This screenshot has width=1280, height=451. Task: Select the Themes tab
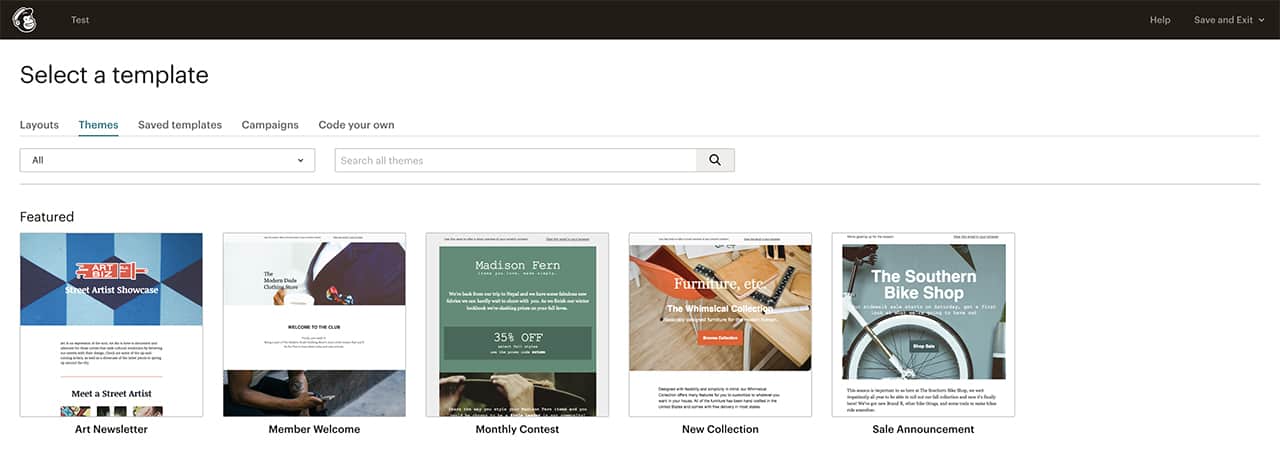pyautogui.click(x=98, y=125)
